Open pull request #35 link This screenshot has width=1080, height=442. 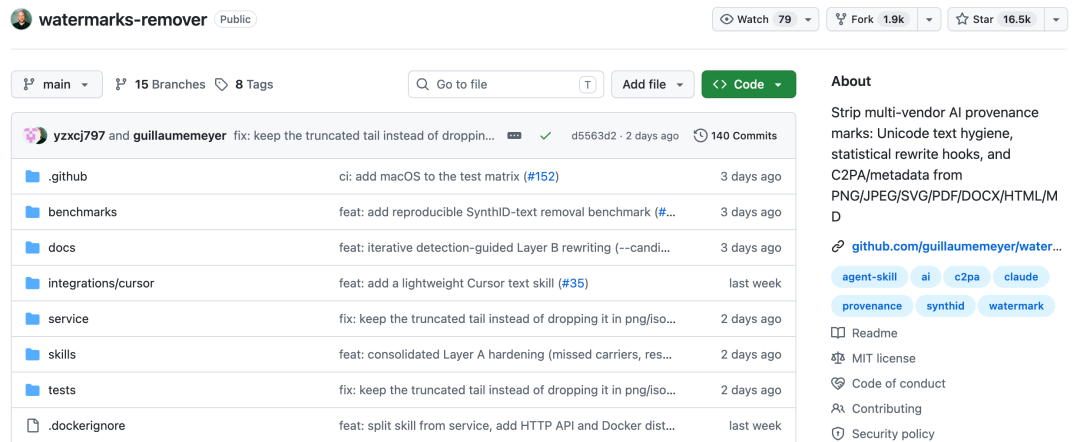tap(574, 283)
